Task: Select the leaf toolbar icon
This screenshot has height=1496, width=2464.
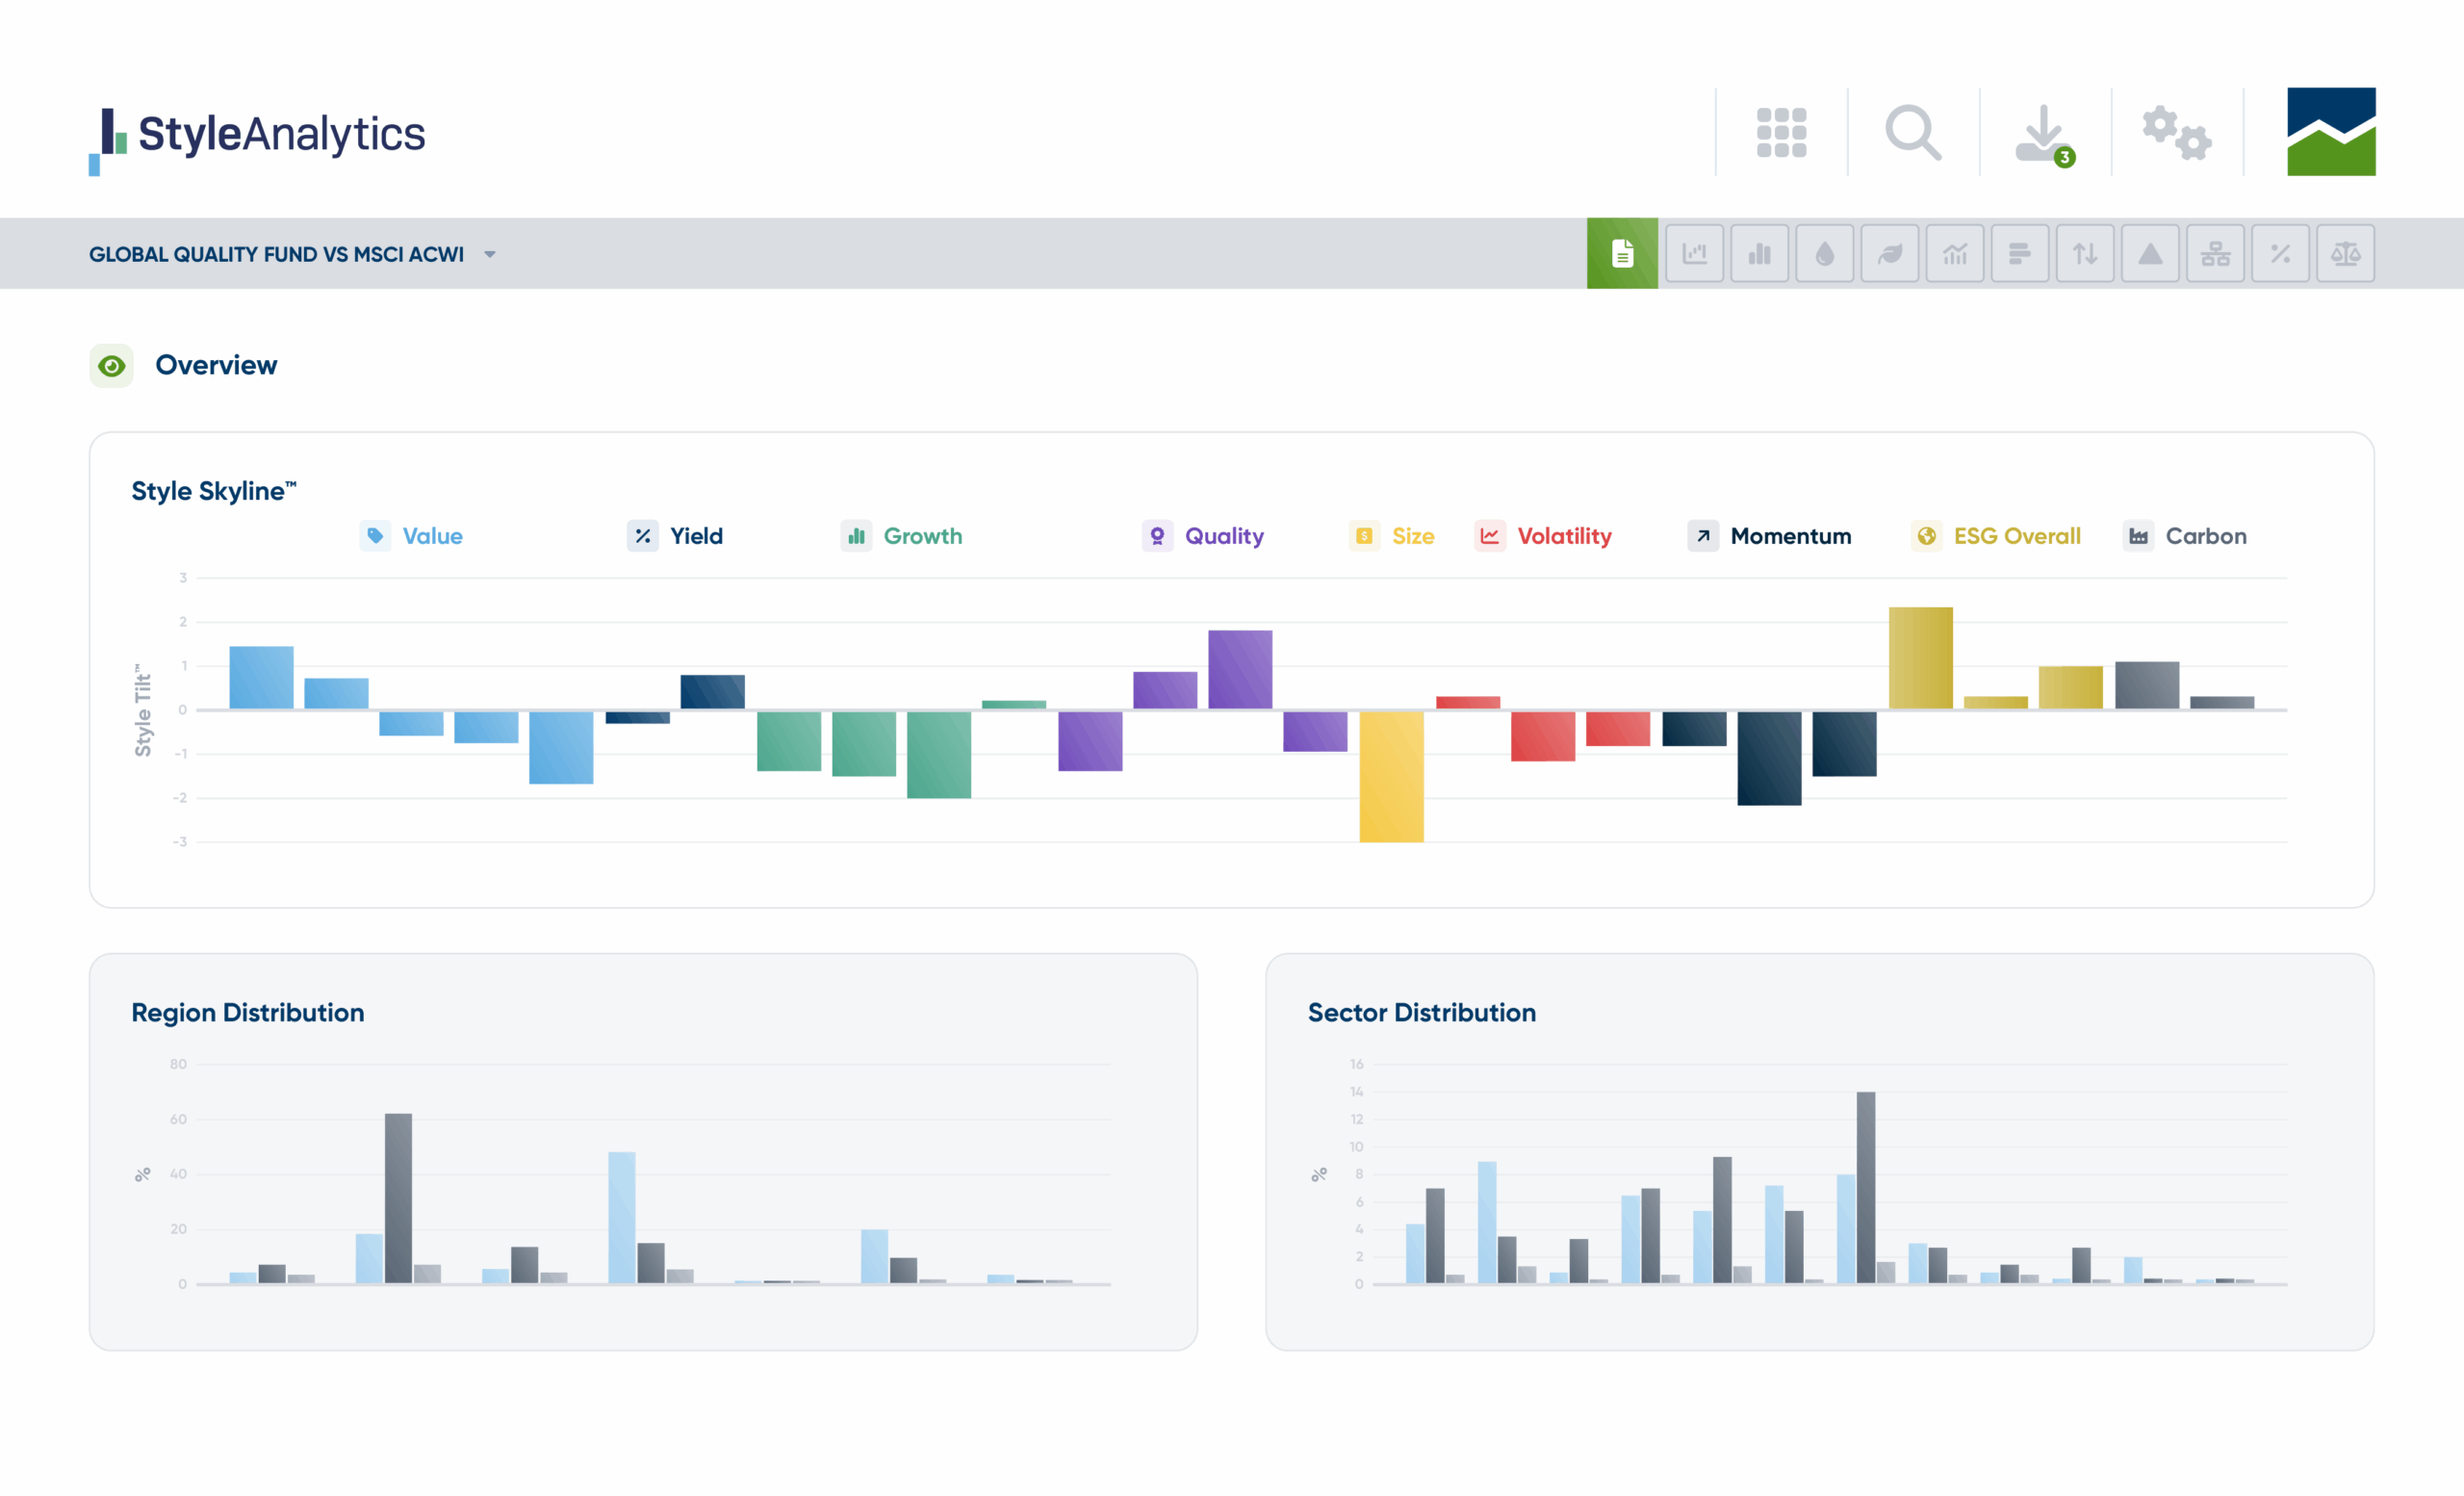Action: [x=1889, y=254]
